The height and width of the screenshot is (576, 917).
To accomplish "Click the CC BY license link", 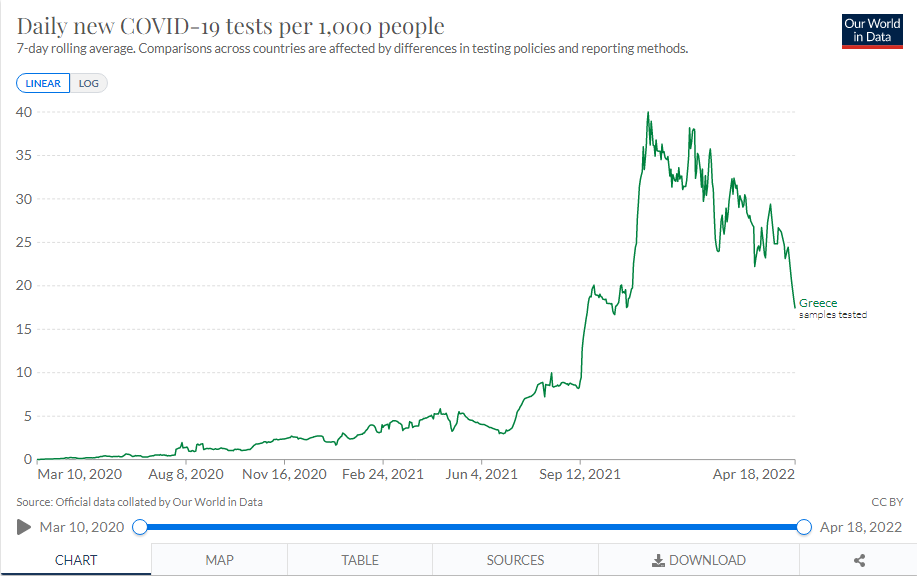I will (x=887, y=502).
